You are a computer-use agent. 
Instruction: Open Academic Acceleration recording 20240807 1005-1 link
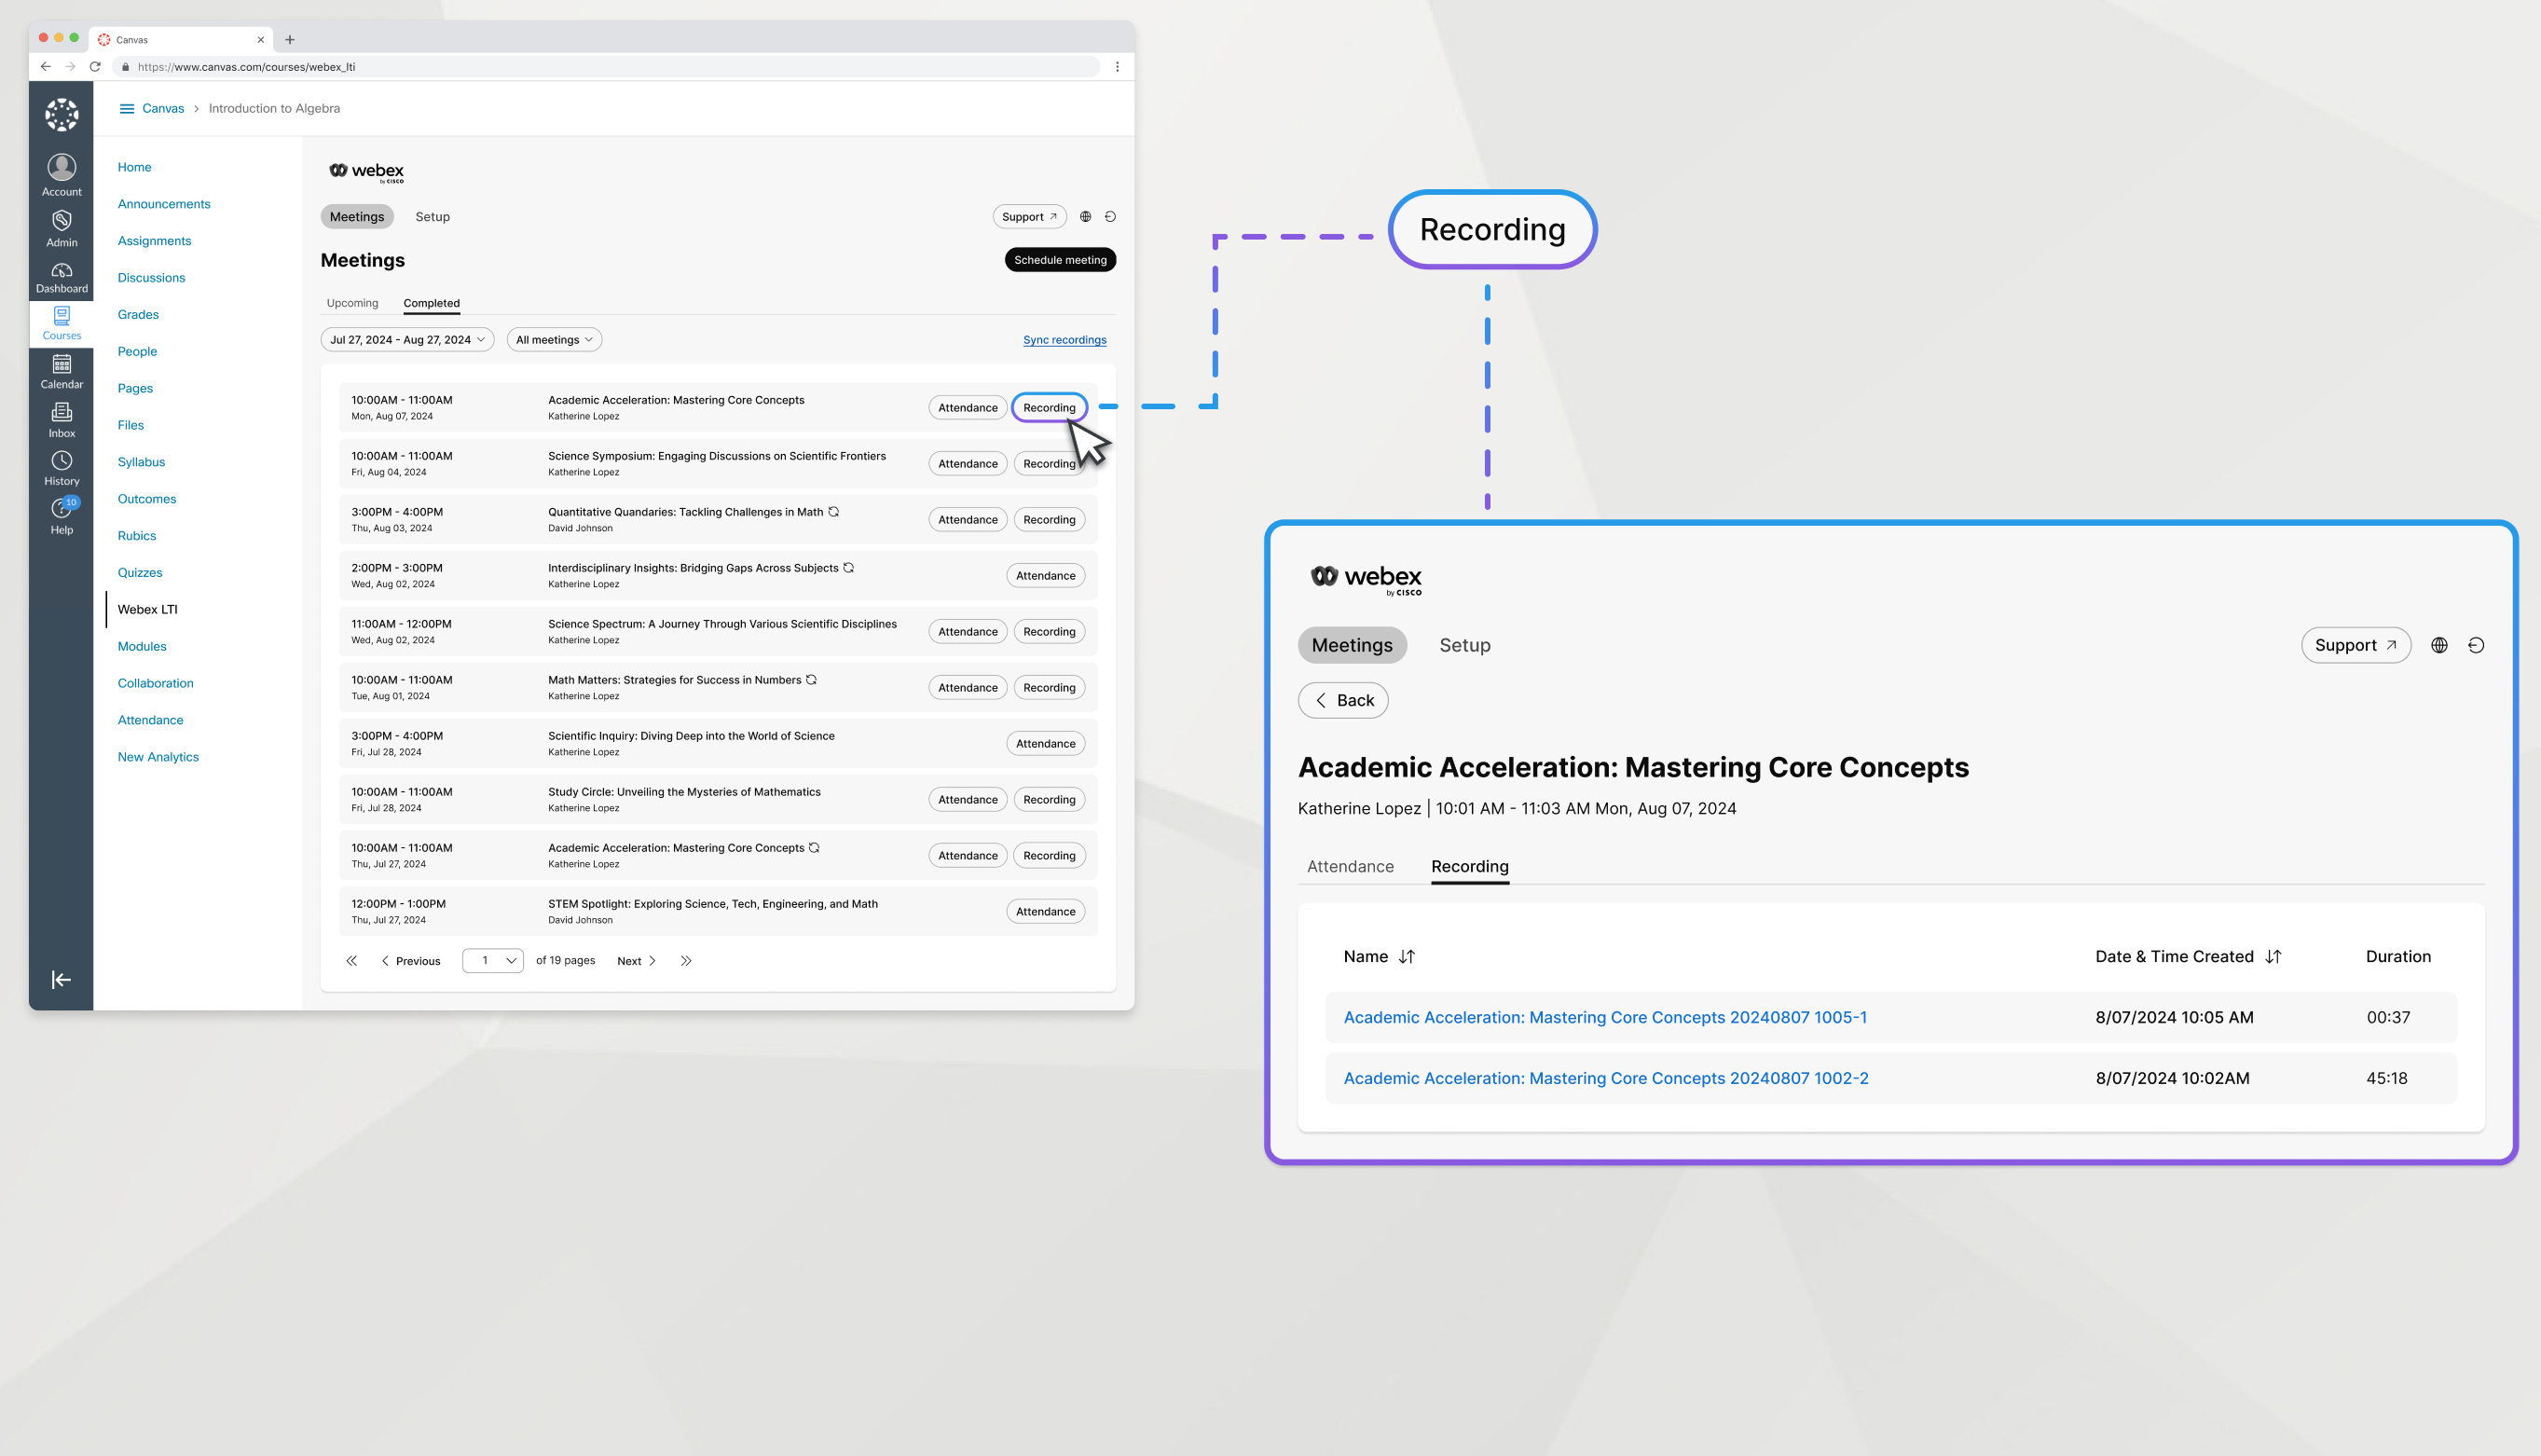tap(1605, 1016)
